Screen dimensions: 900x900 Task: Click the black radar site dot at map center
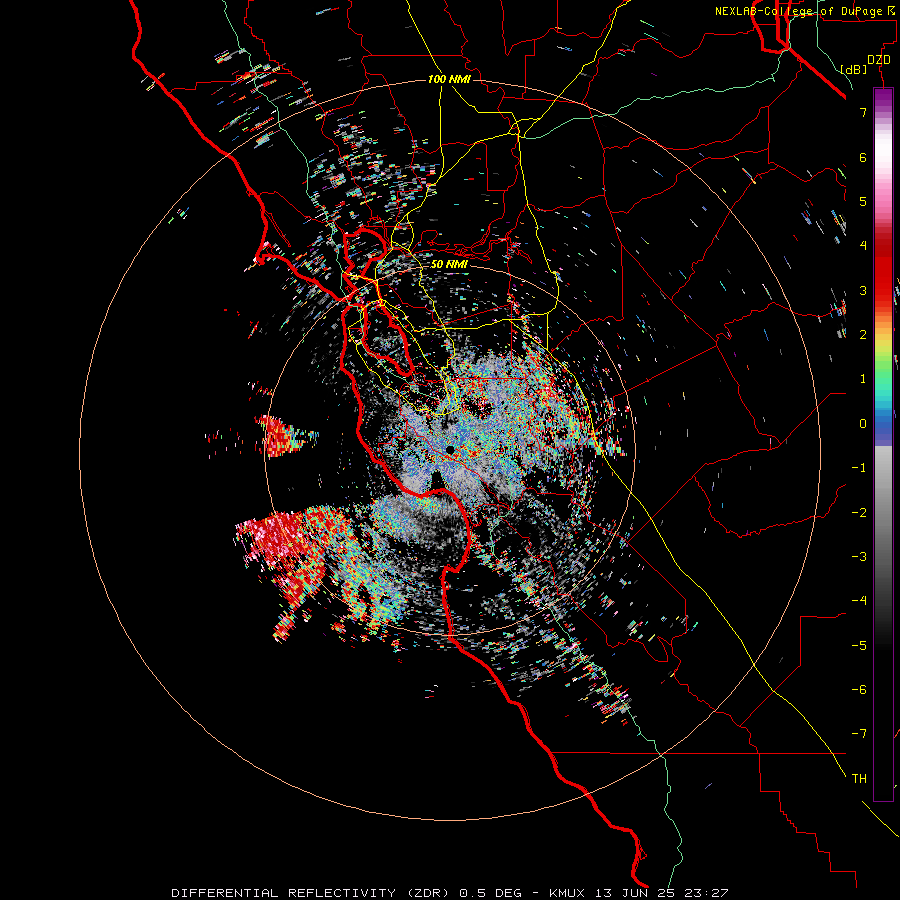(x=450, y=449)
